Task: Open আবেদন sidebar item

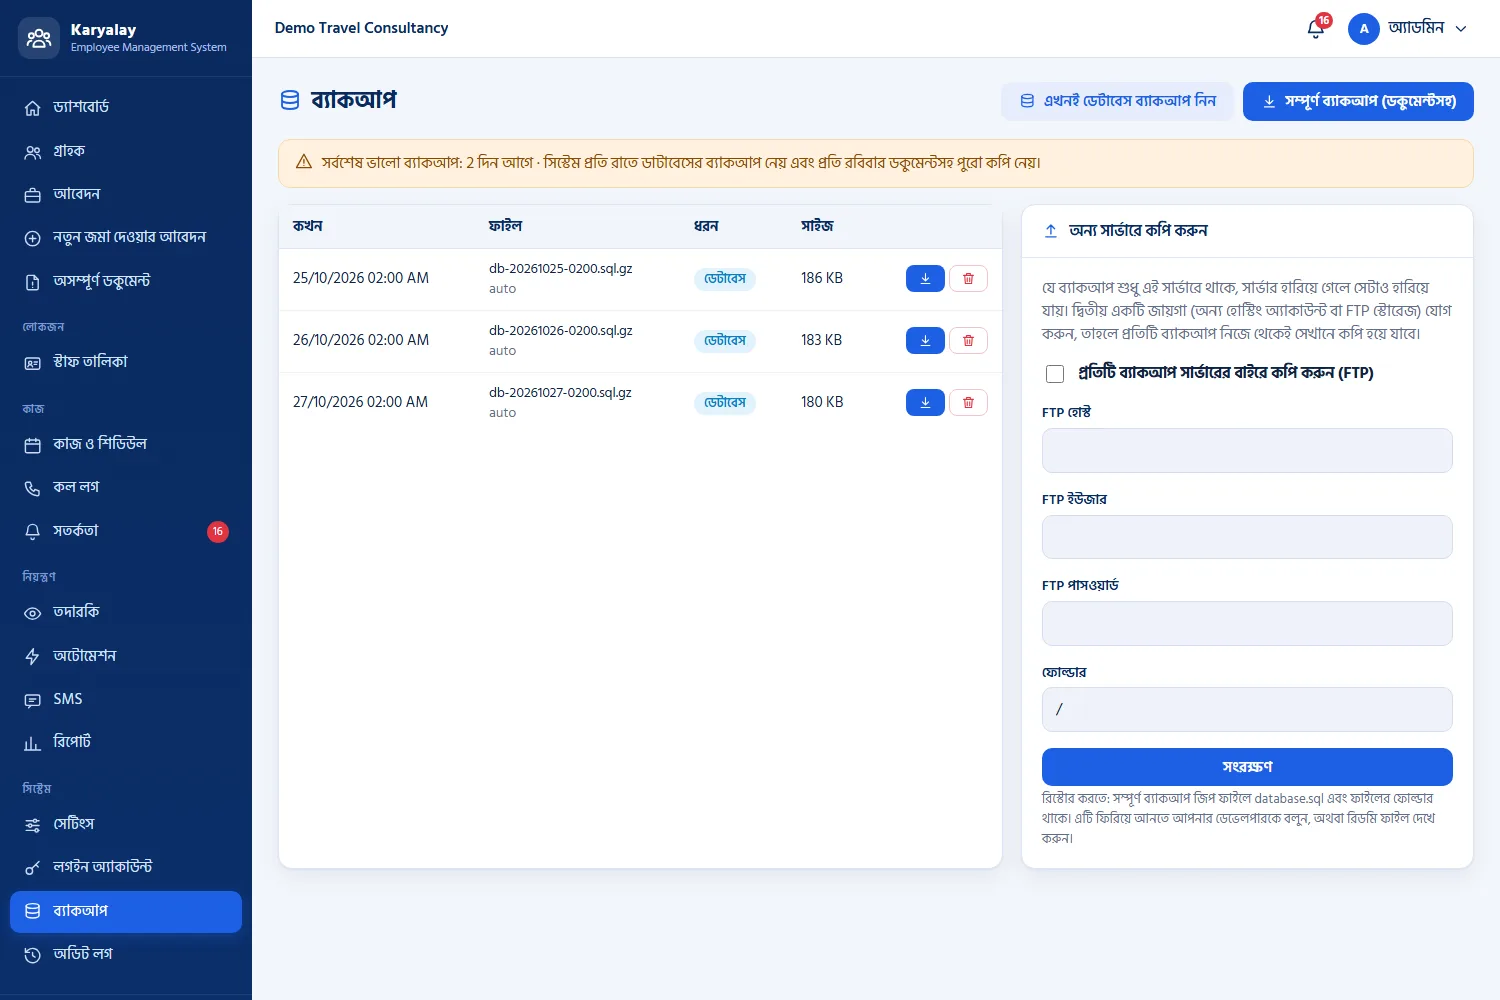Action: point(126,194)
